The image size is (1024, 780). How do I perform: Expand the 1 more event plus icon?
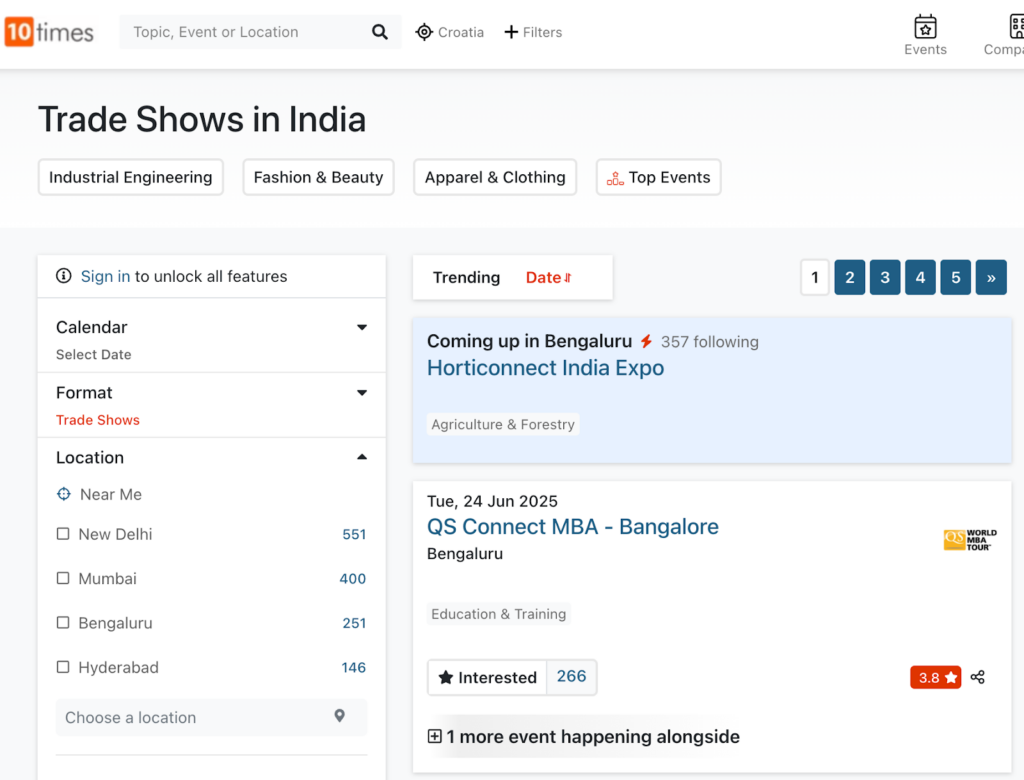[x=434, y=736]
